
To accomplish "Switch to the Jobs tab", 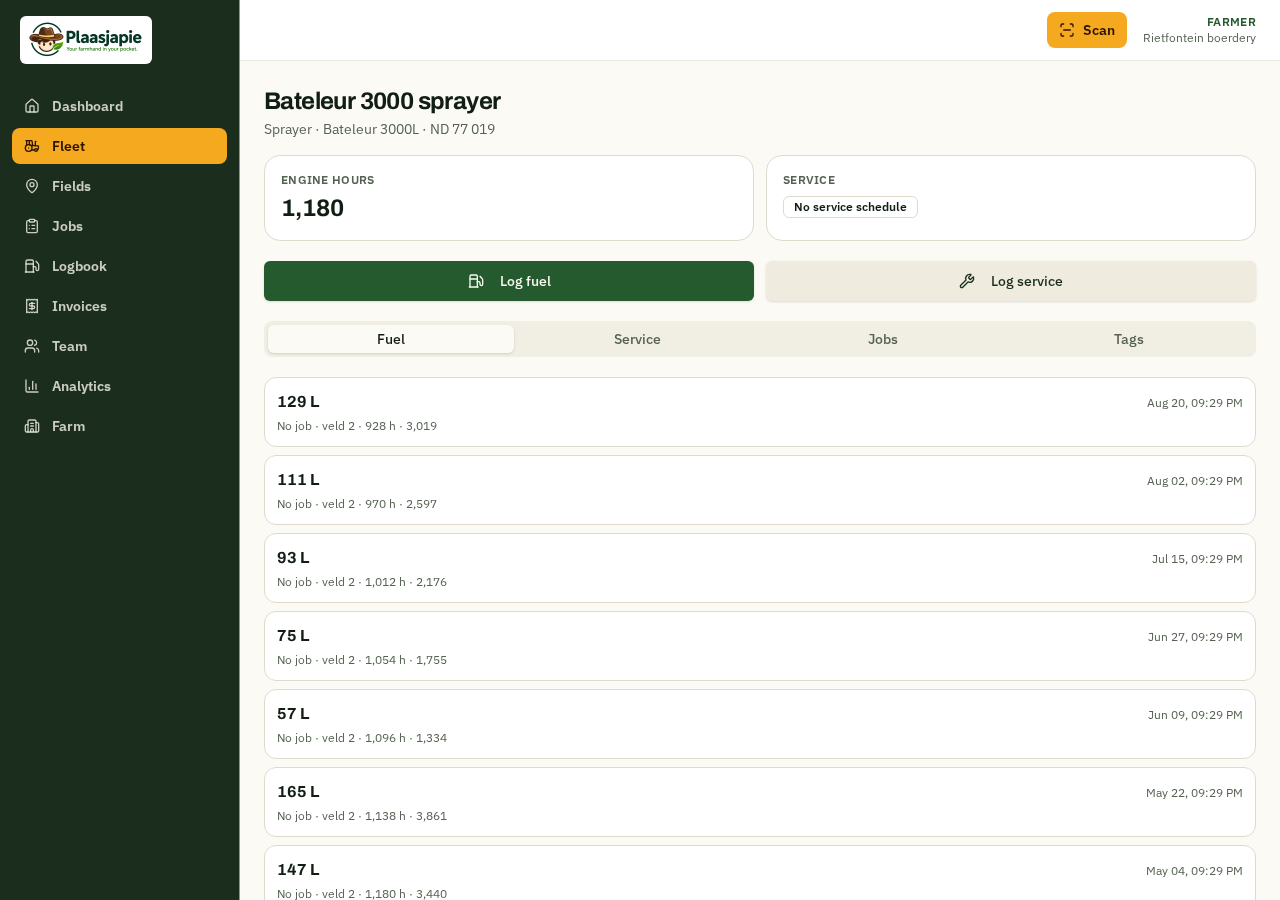I will coord(883,339).
